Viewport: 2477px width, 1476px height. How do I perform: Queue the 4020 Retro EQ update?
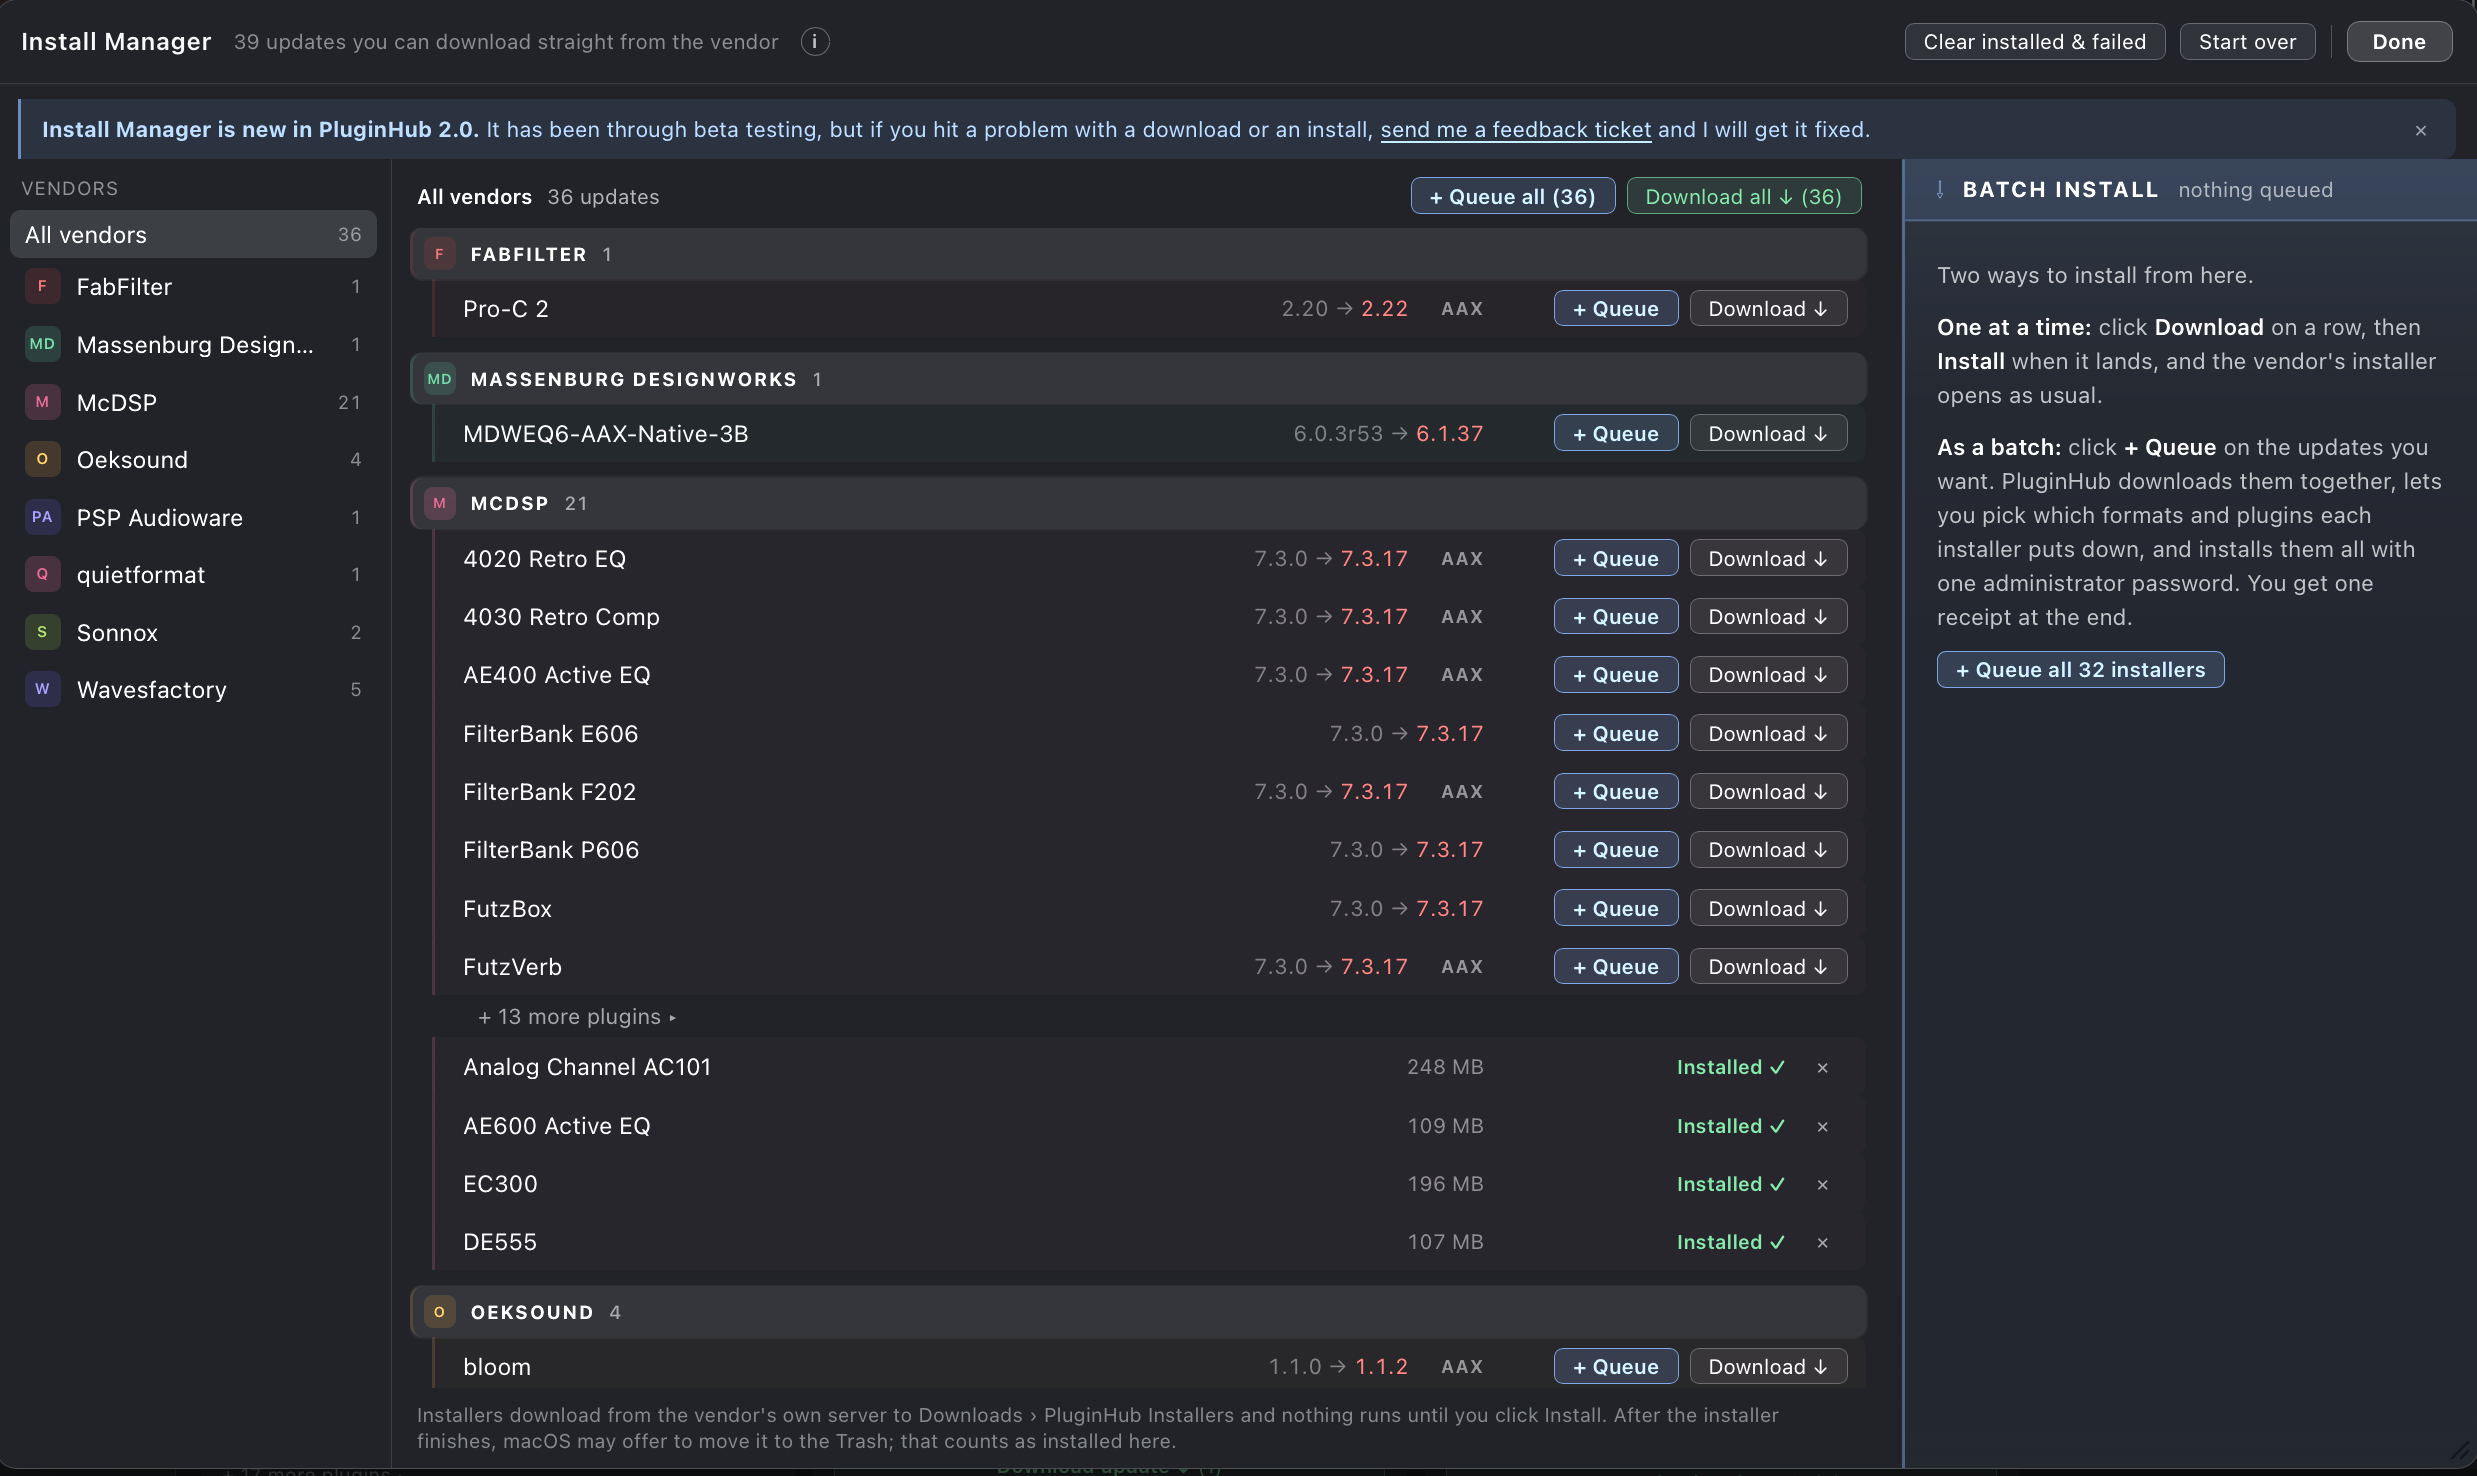click(1615, 559)
